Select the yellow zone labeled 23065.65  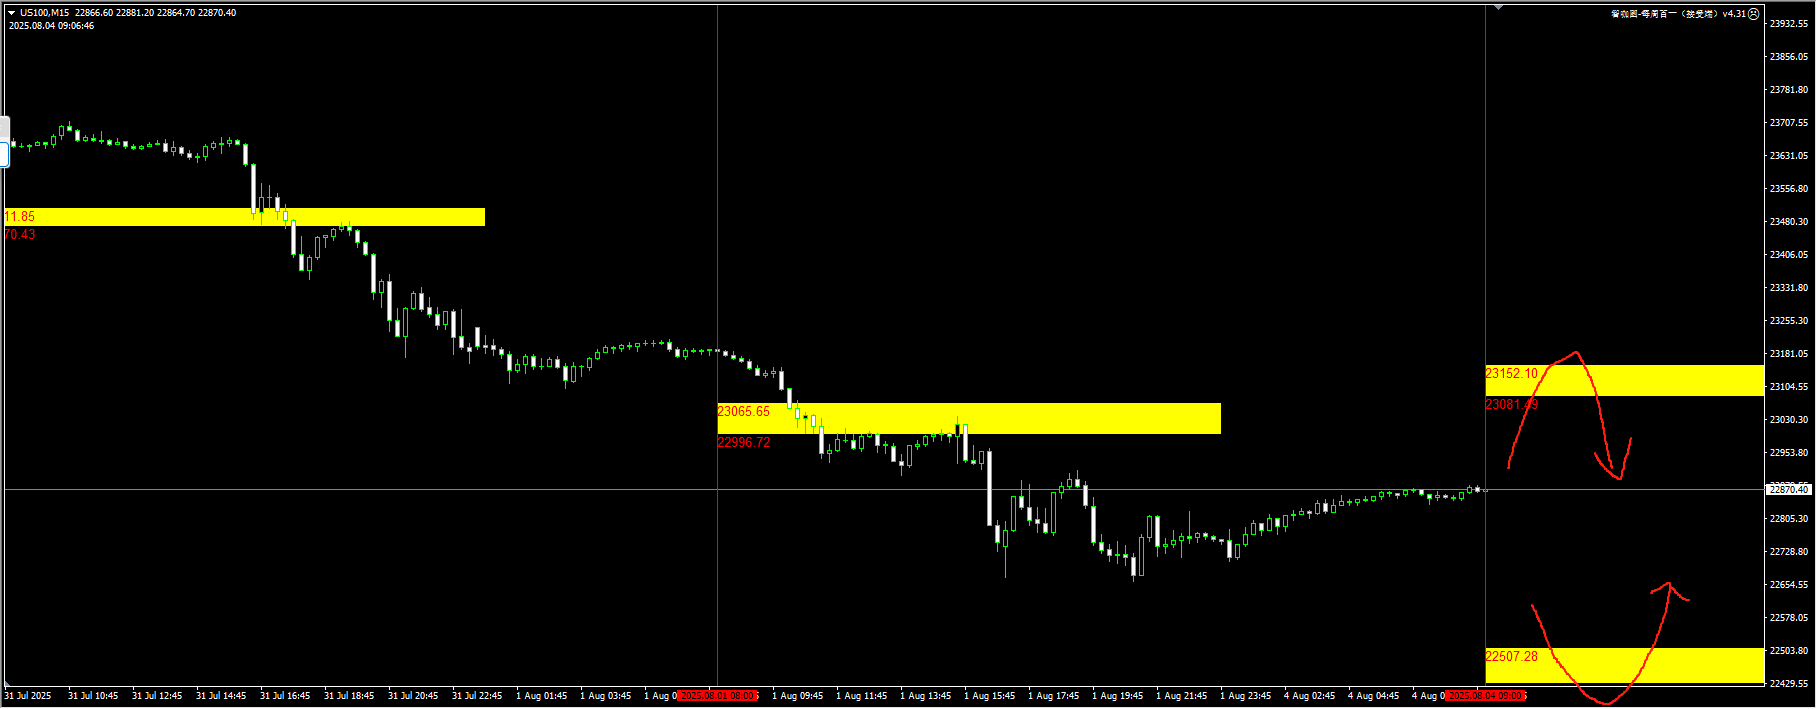(1000, 418)
